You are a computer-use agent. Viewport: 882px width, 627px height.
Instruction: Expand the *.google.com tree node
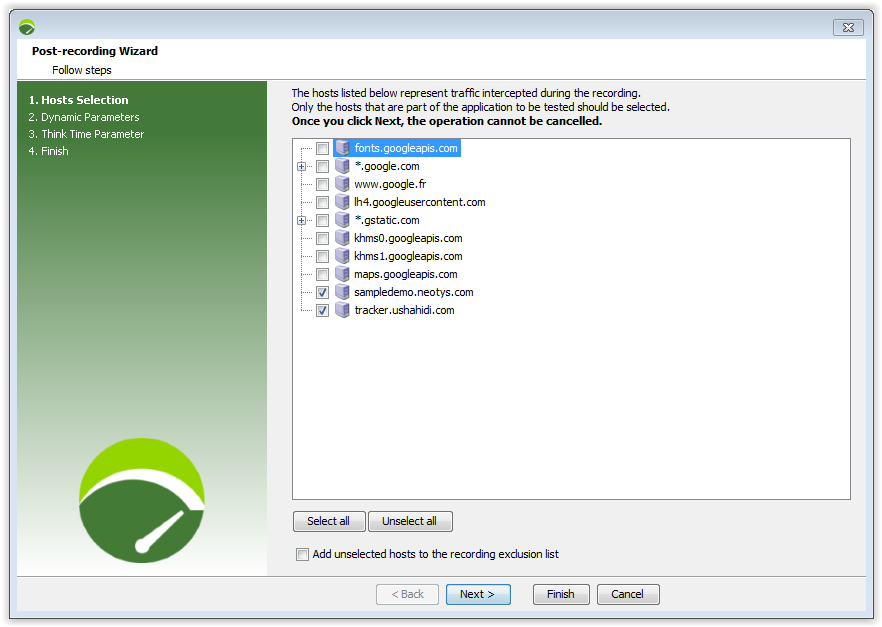(301, 167)
